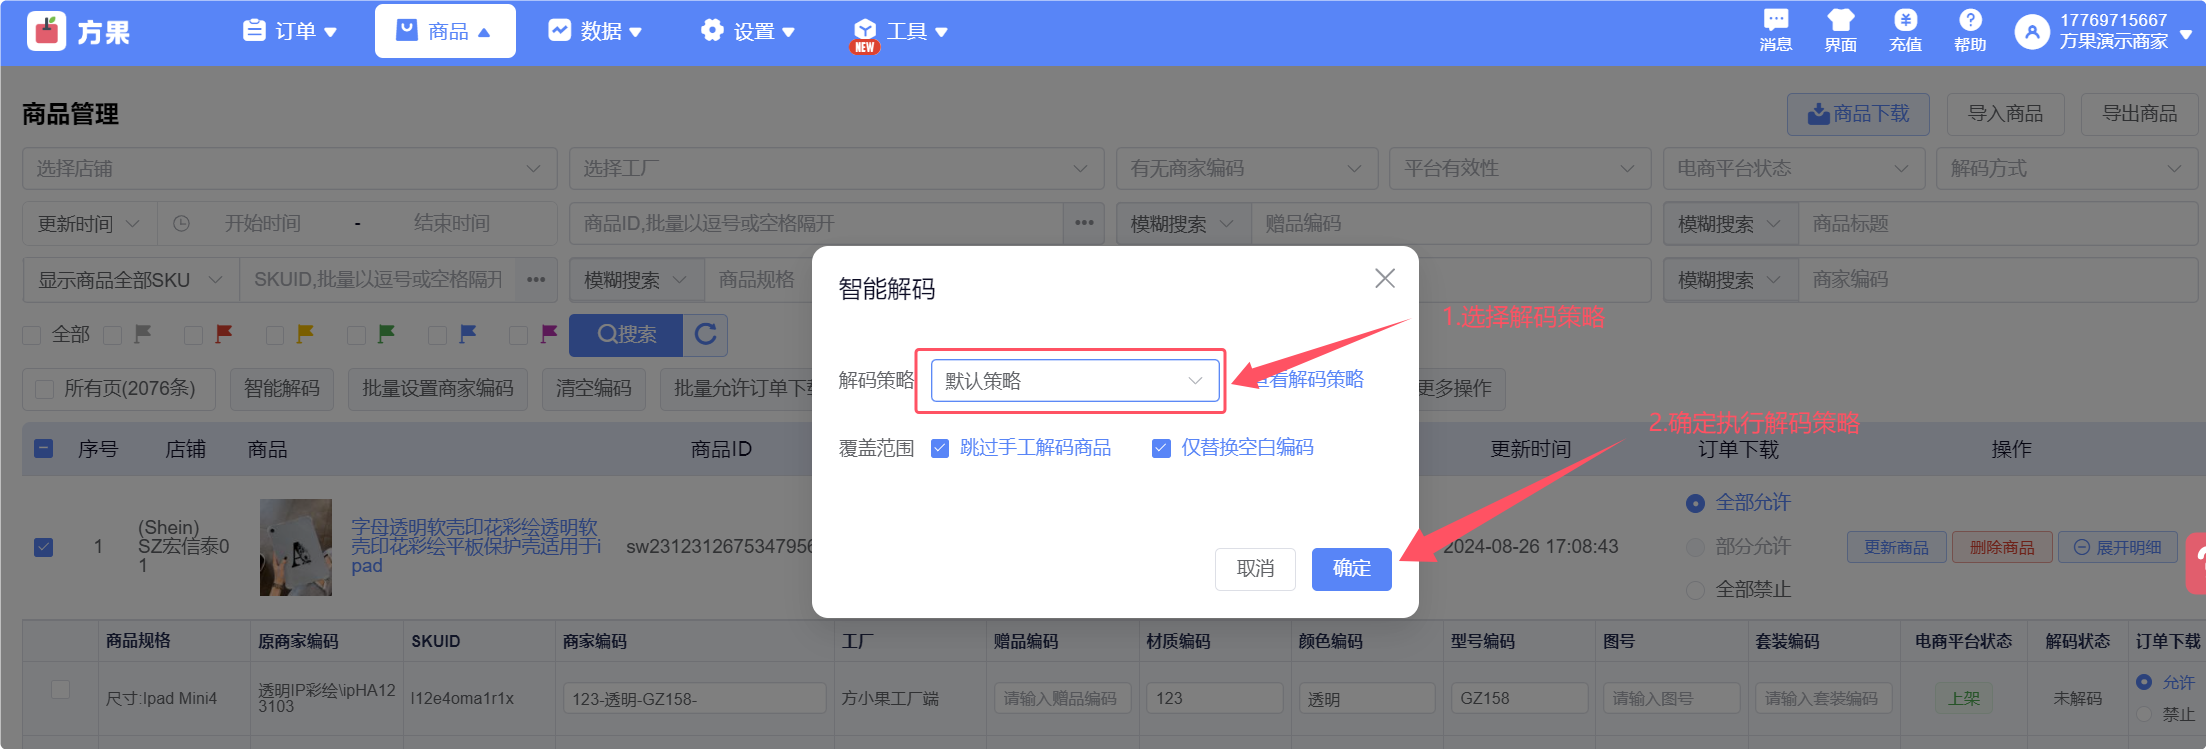Screen dimensions: 2206x749
Task: Open the 显示商品全部SKU dropdown
Action: click(131, 279)
